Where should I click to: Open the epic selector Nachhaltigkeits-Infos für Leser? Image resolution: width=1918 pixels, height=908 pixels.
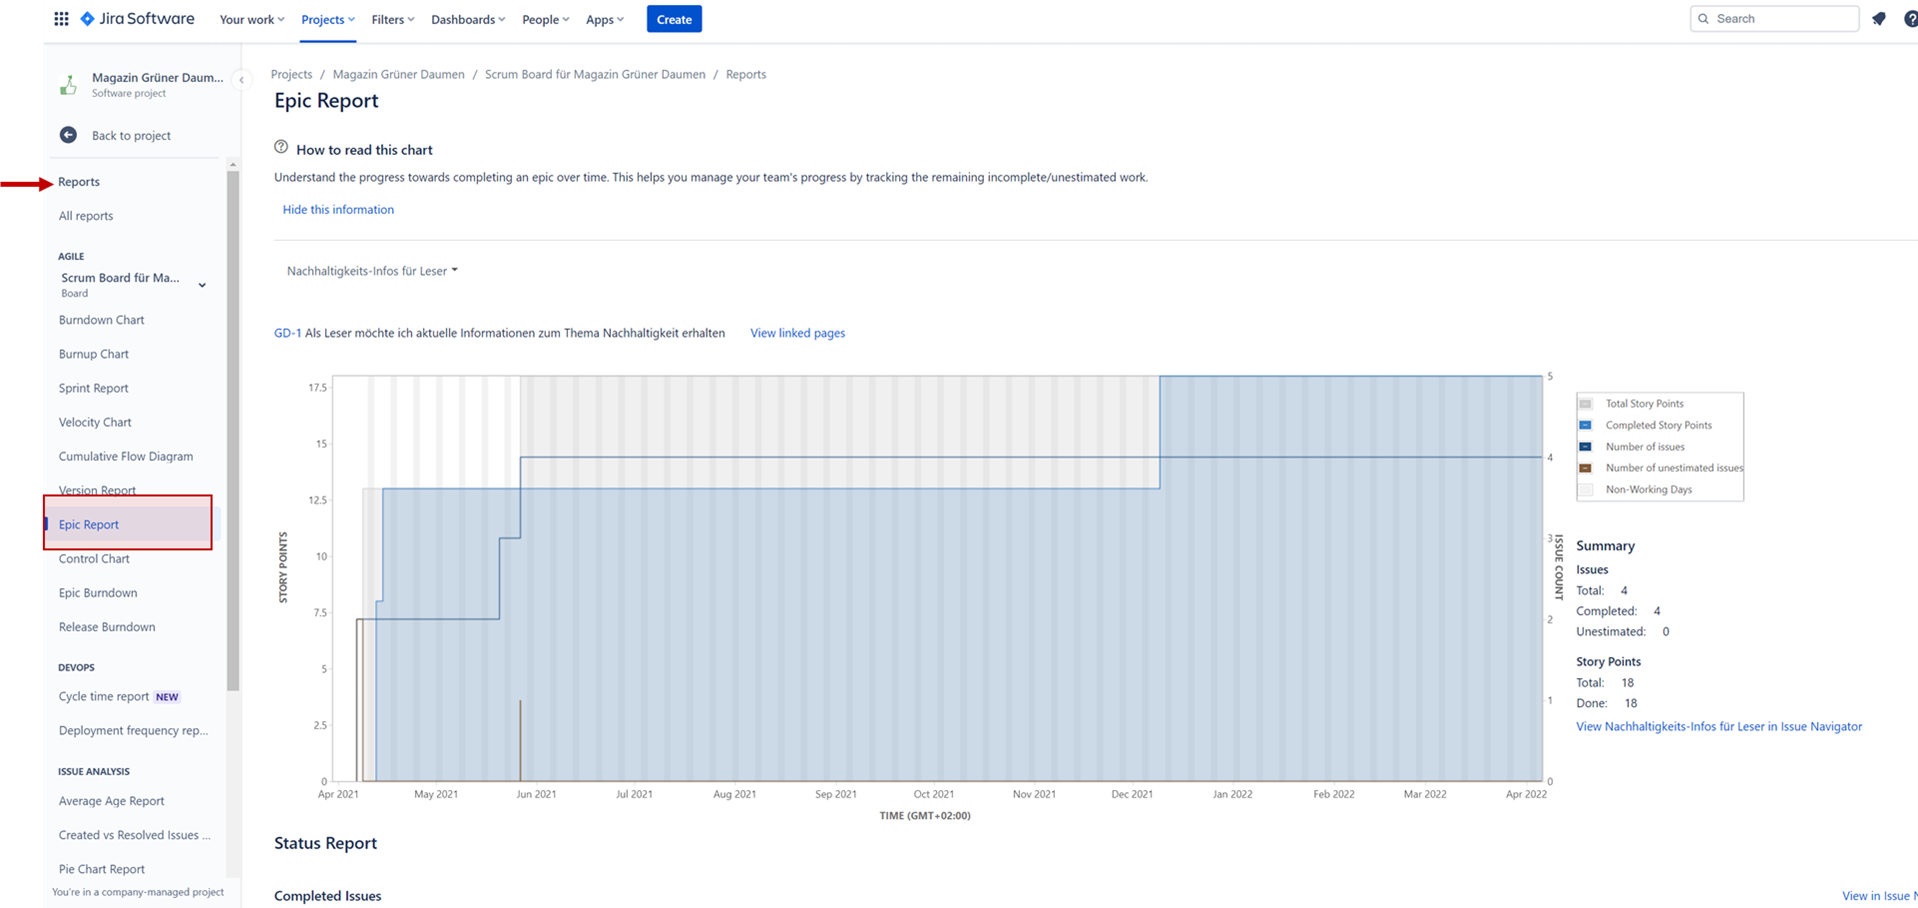[372, 271]
